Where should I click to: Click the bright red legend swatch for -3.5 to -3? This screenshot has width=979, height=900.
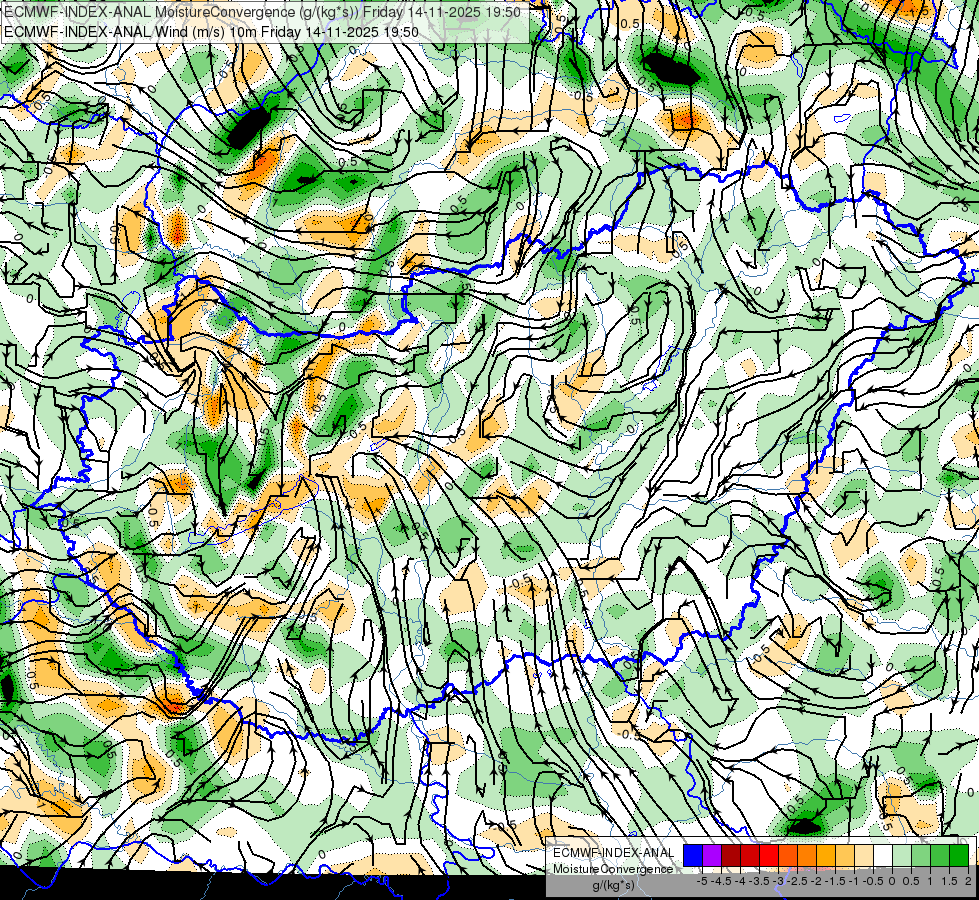pyautogui.click(x=769, y=856)
